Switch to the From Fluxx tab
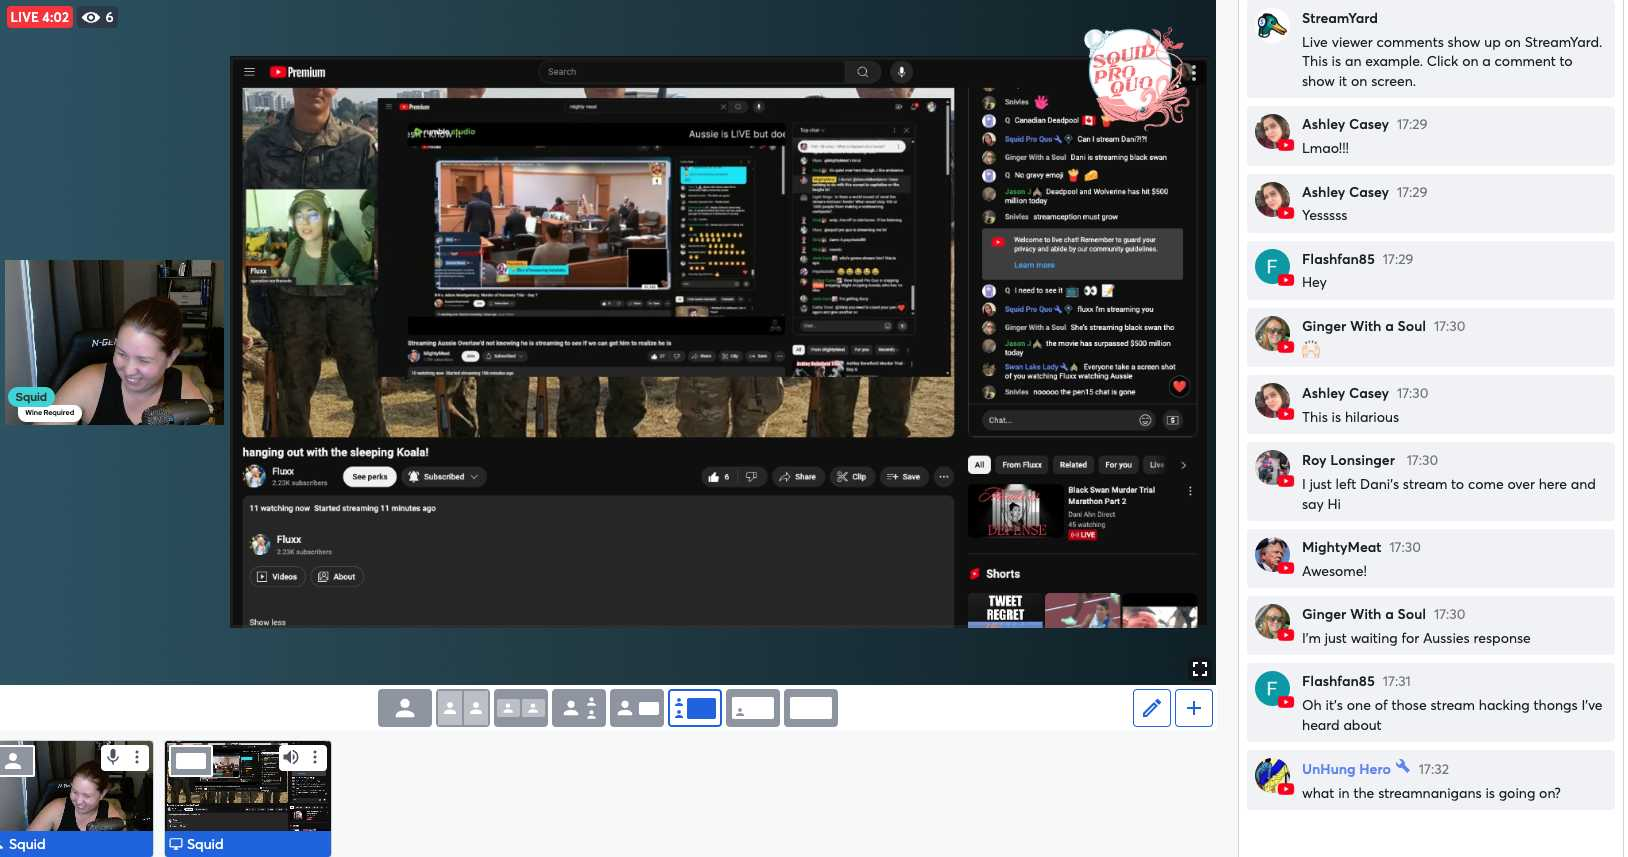The height and width of the screenshot is (857, 1628). click(1022, 465)
